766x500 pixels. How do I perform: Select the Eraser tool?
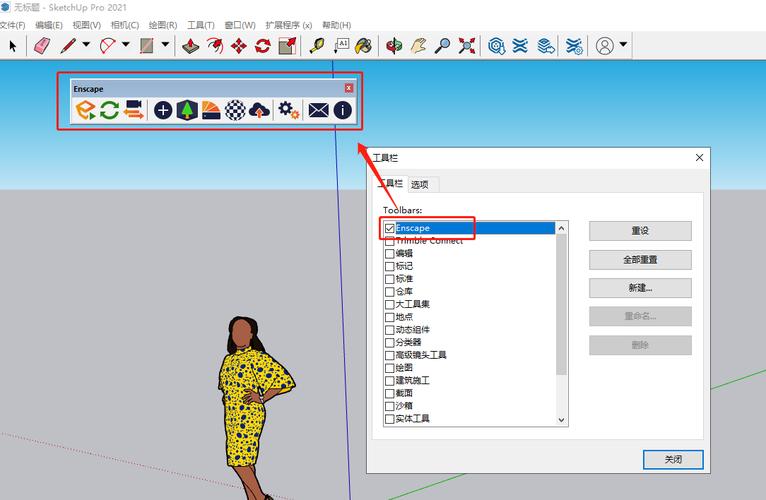[x=43, y=46]
